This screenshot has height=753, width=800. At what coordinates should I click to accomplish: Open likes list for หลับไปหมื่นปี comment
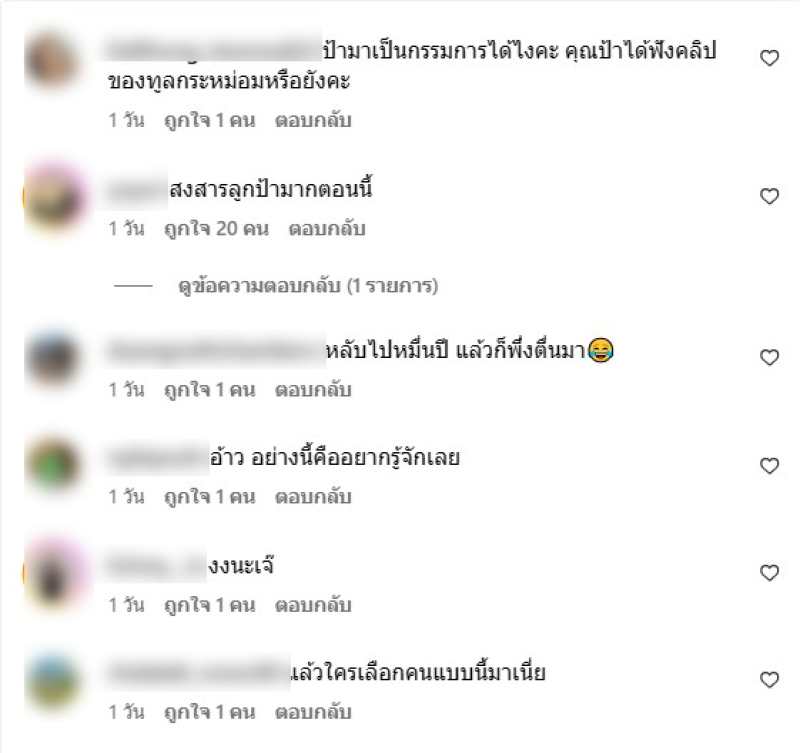[x=210, y=390]
